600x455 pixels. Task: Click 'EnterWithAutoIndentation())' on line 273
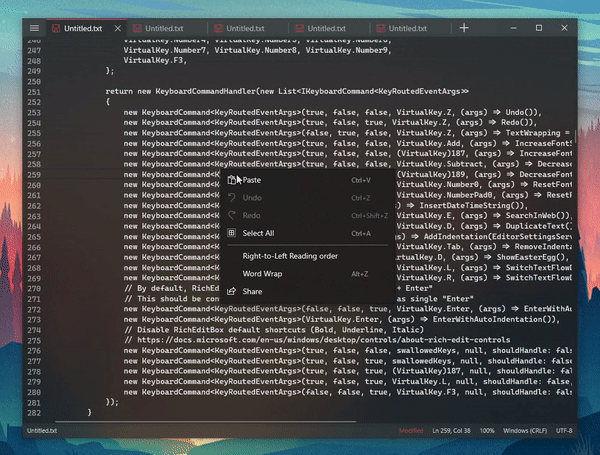[x=496, y=319]
